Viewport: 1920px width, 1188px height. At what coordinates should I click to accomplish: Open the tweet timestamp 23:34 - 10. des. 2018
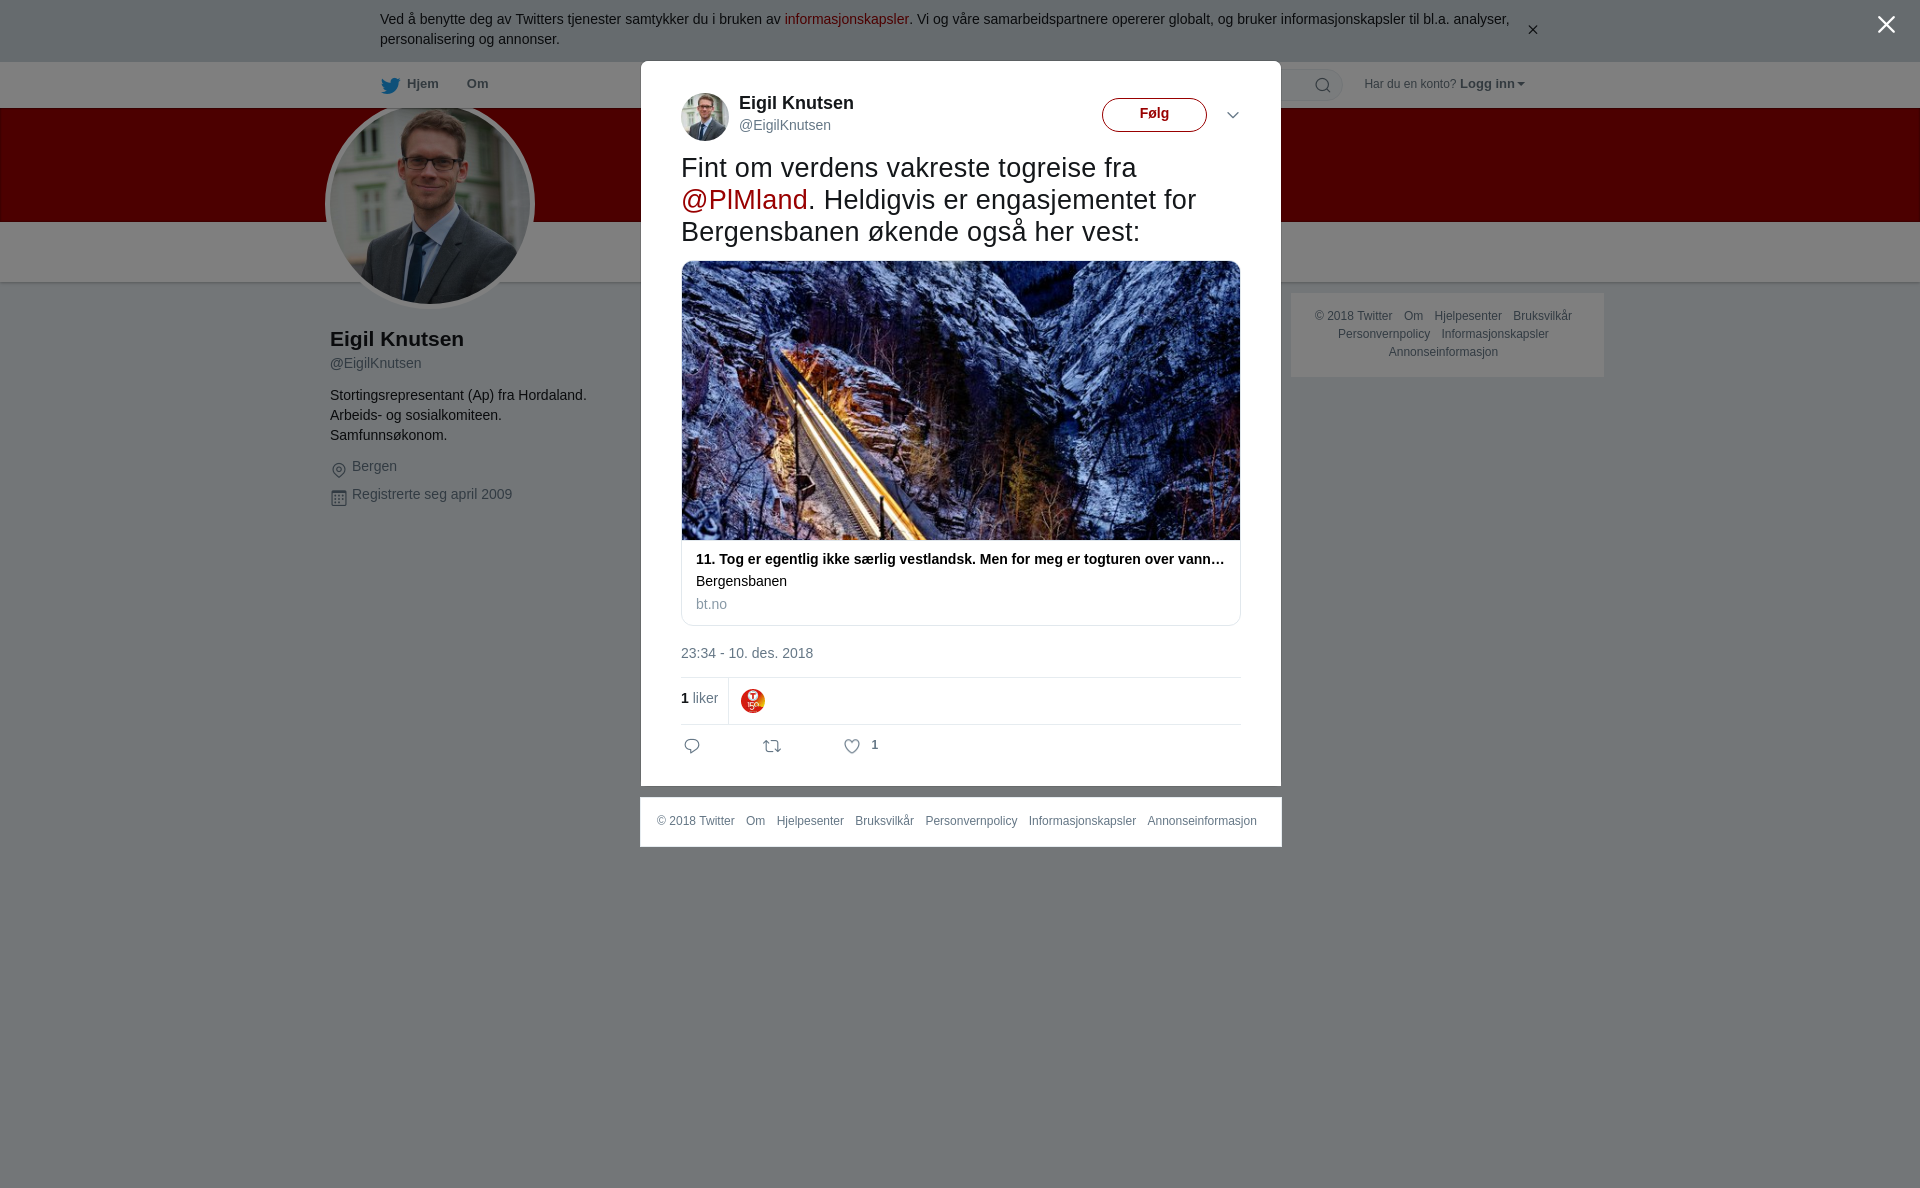(x=747, y=653)
